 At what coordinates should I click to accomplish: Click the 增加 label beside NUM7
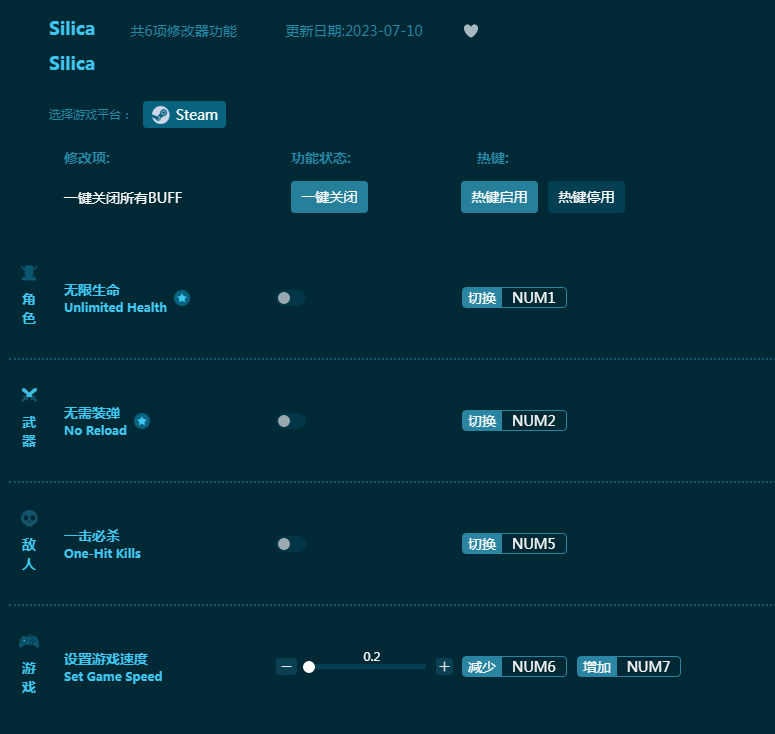click(x=597, y=667)
